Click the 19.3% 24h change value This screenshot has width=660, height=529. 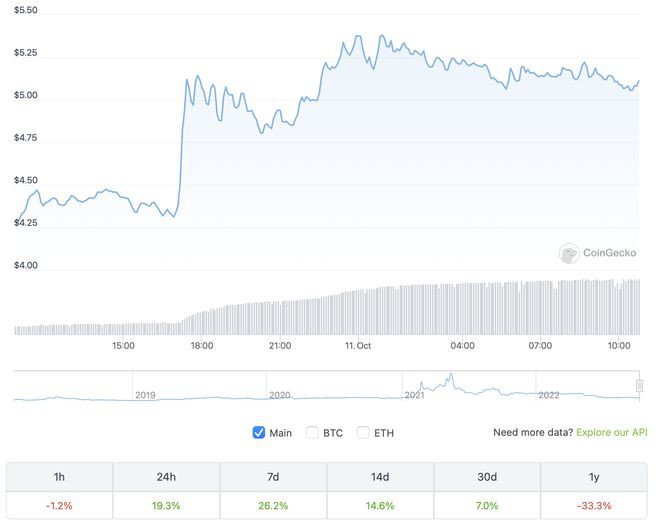pyautogui.click(x=166, y=506)
